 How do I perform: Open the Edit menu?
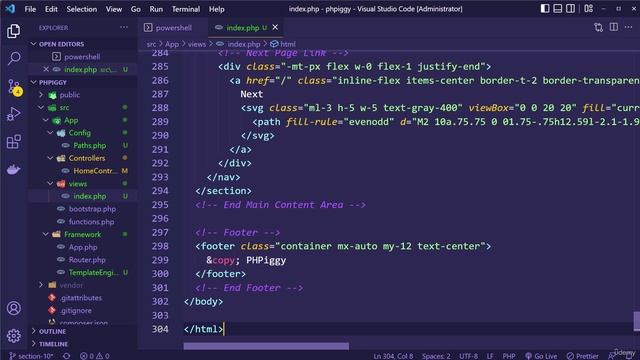point(51,9)
